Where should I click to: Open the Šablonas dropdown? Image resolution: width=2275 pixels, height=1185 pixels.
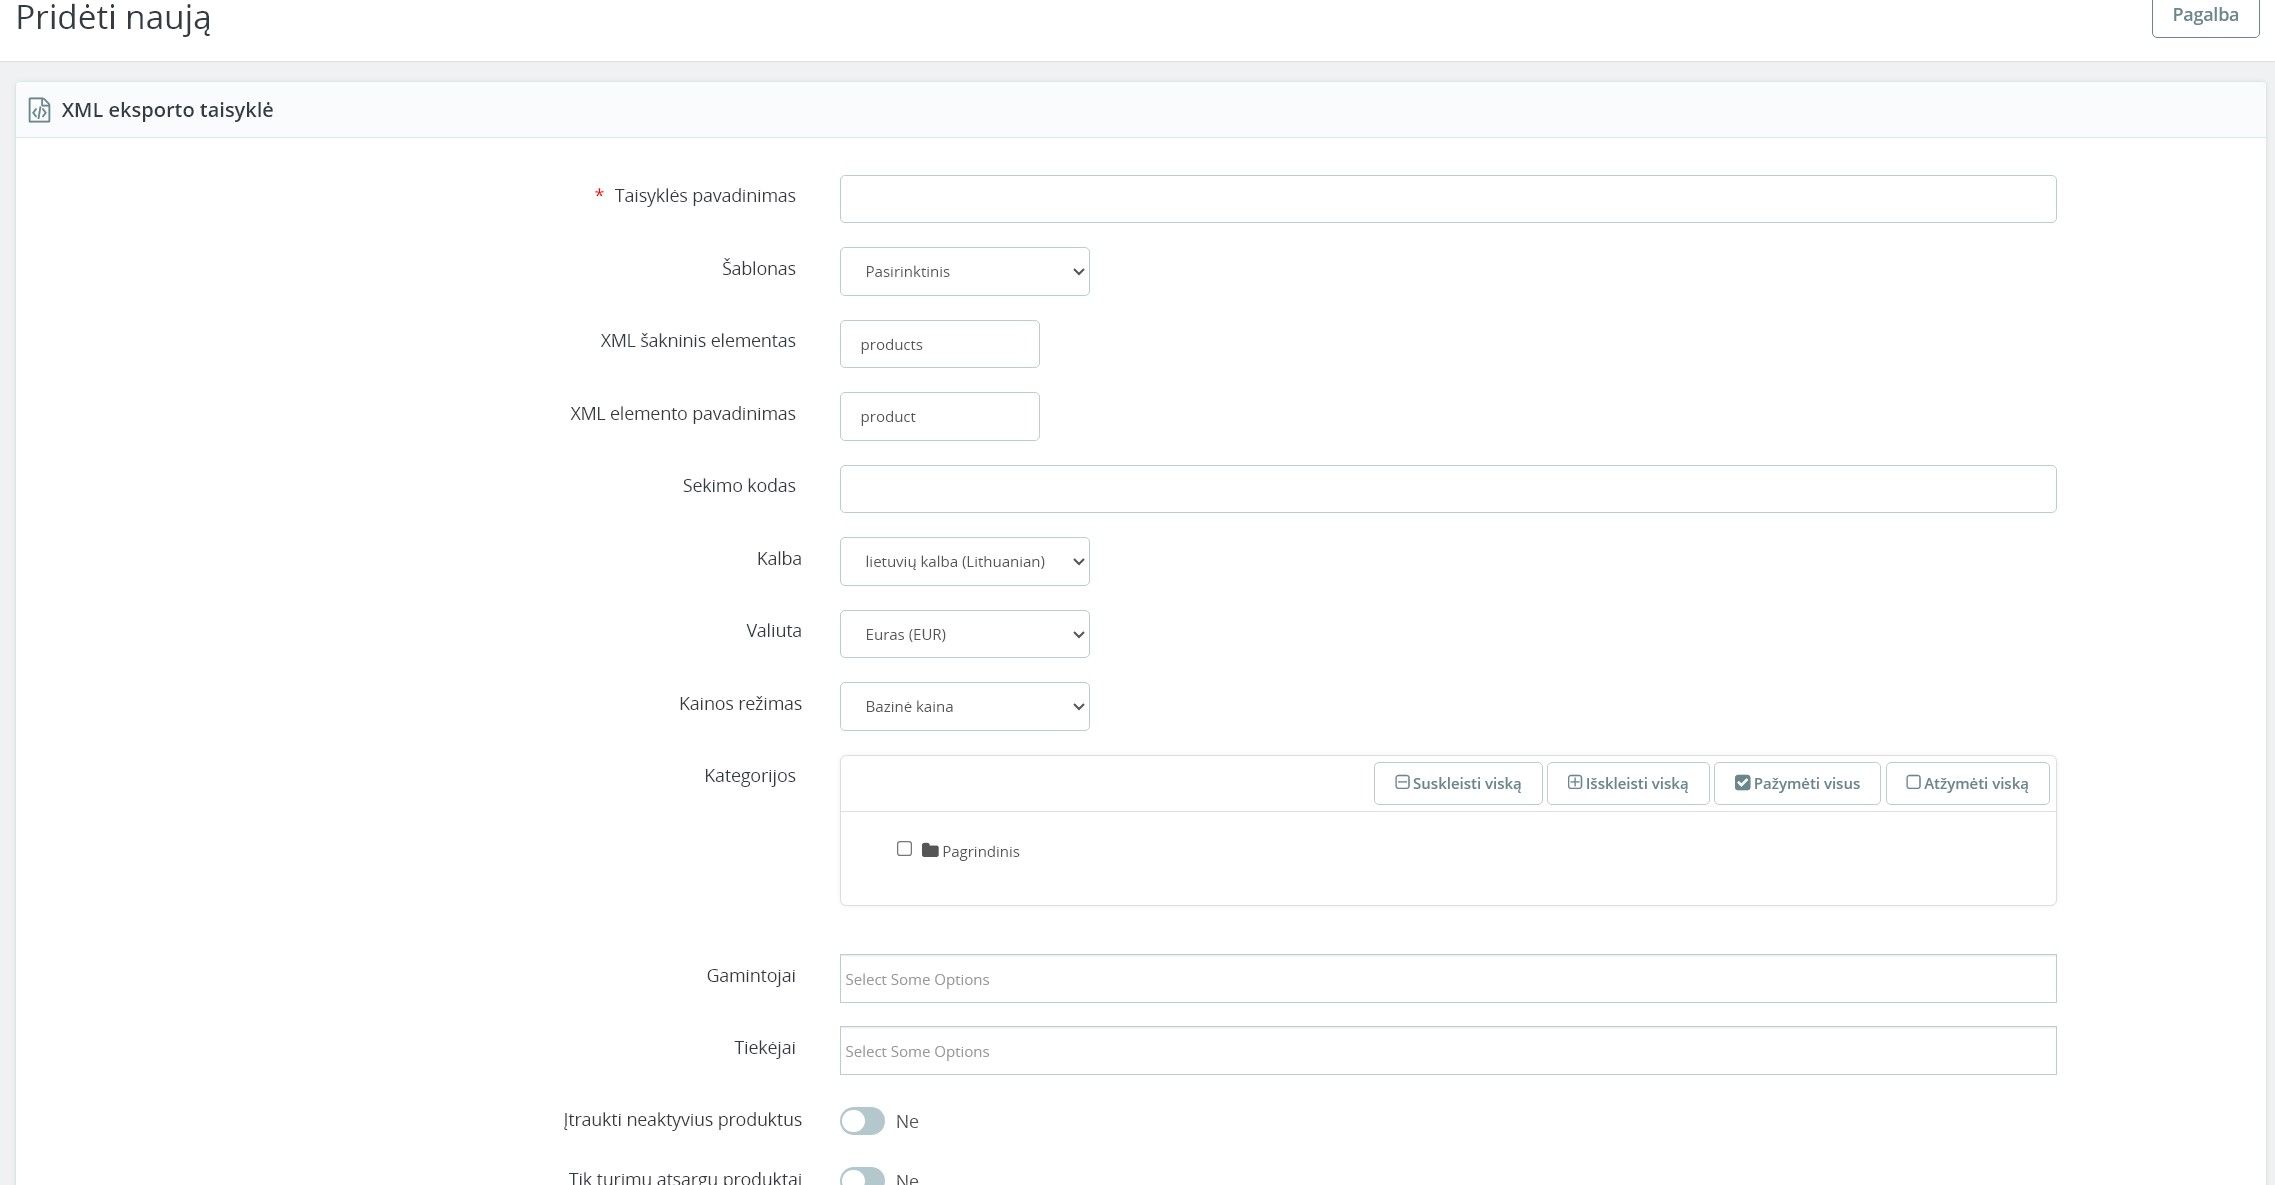point(964,271)
